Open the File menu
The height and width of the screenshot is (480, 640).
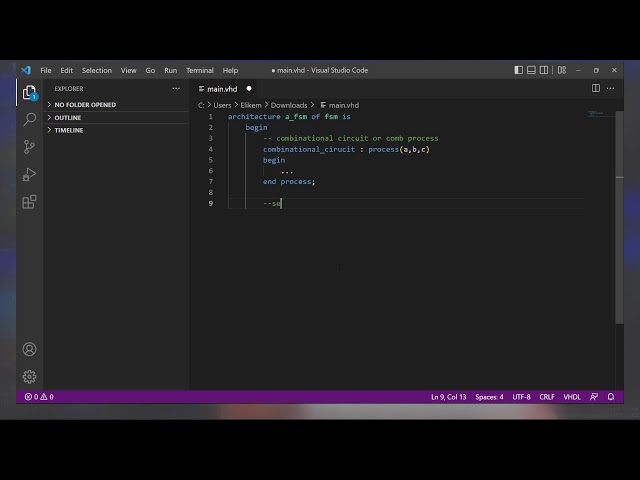tap(46, 70)
